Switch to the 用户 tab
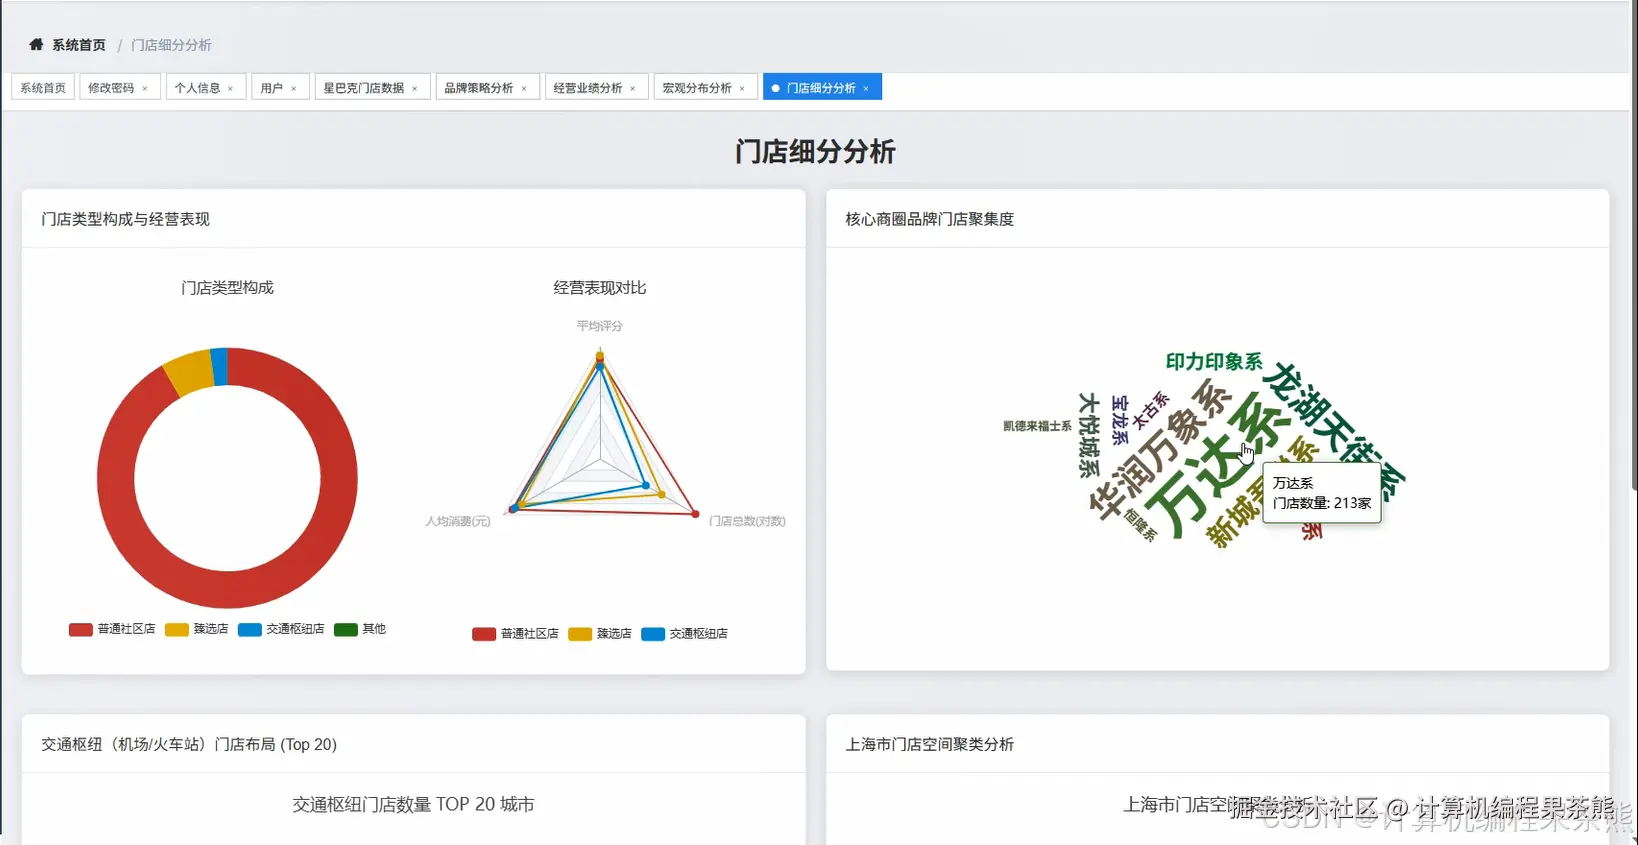The width and height of the screenshot is (1638, 845). tap(271, 88)
